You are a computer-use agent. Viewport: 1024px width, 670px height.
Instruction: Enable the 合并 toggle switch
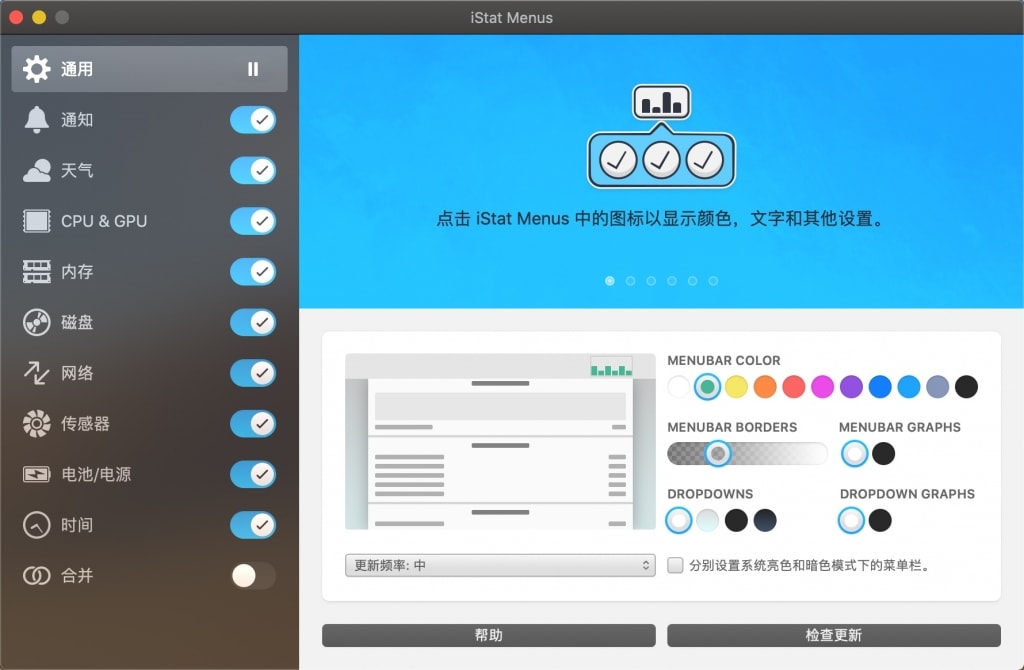click(x=252, y=576)
